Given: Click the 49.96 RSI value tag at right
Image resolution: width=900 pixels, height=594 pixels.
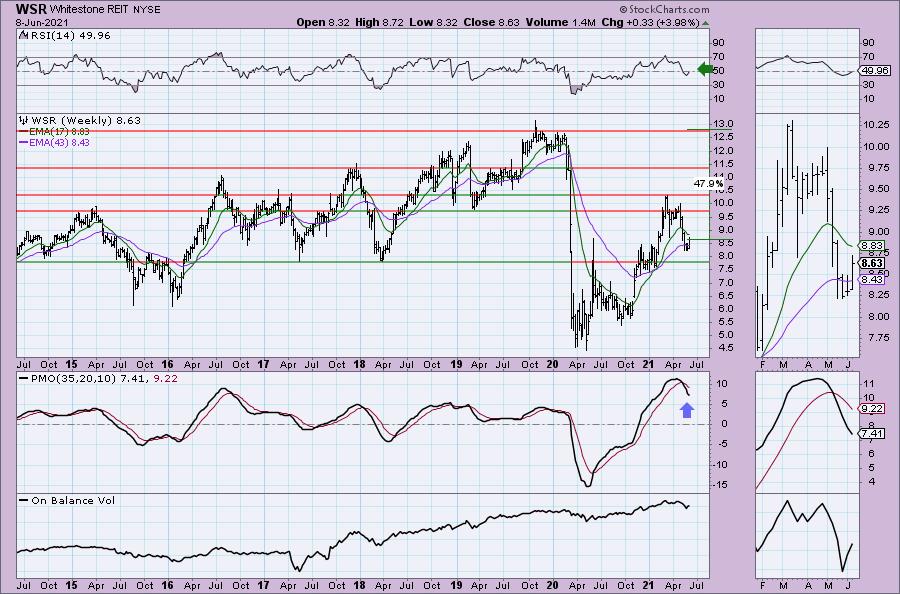Looking at the screenshot, I should [876, 71].
